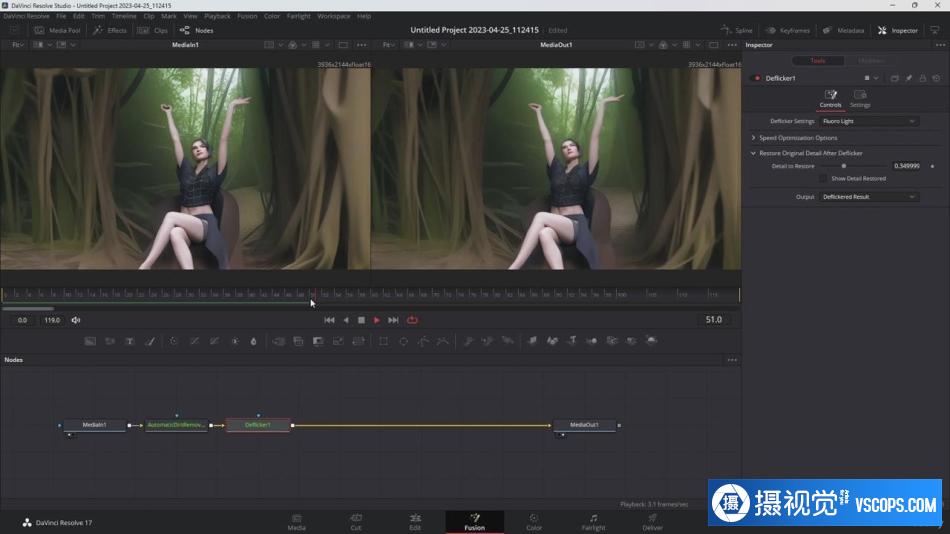Open MediaIn1 viewer options menu

click(362, 45)
